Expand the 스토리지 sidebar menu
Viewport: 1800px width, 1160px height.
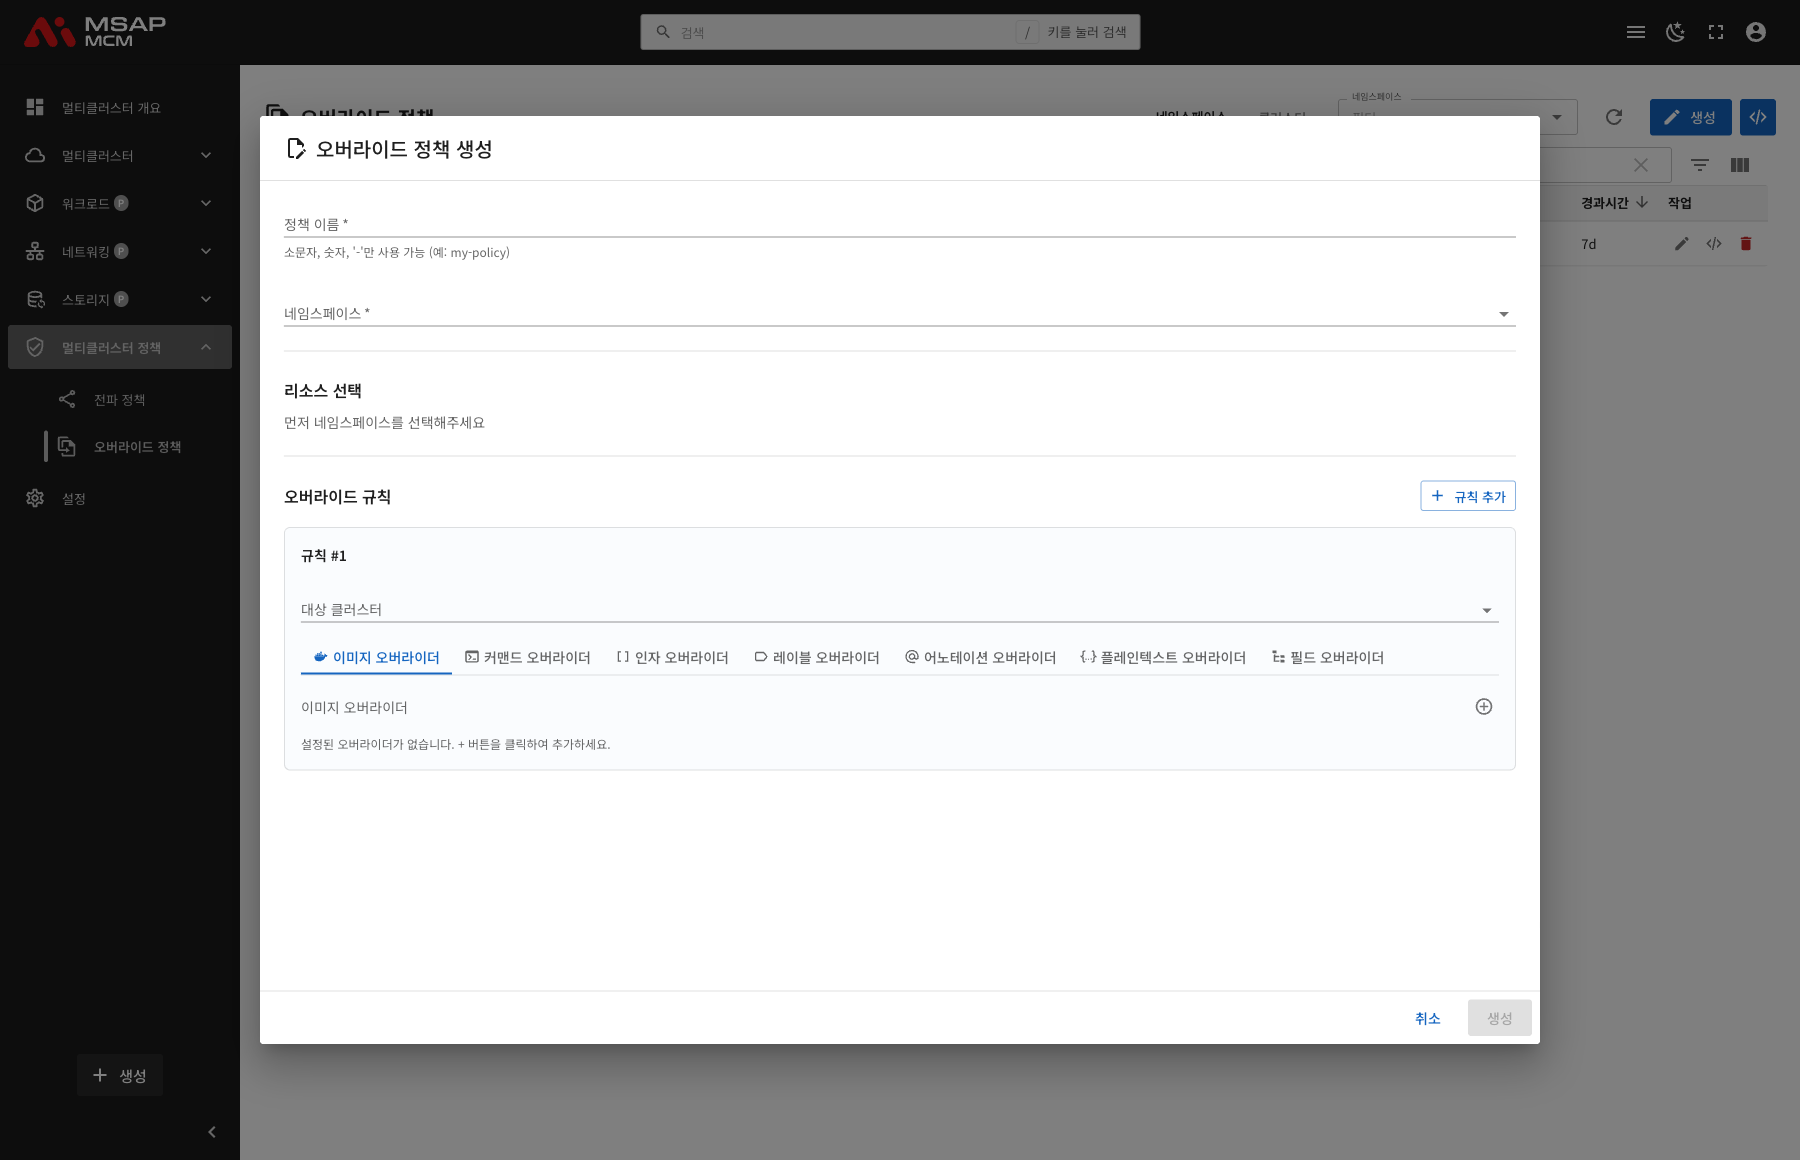tap(120, 299)
